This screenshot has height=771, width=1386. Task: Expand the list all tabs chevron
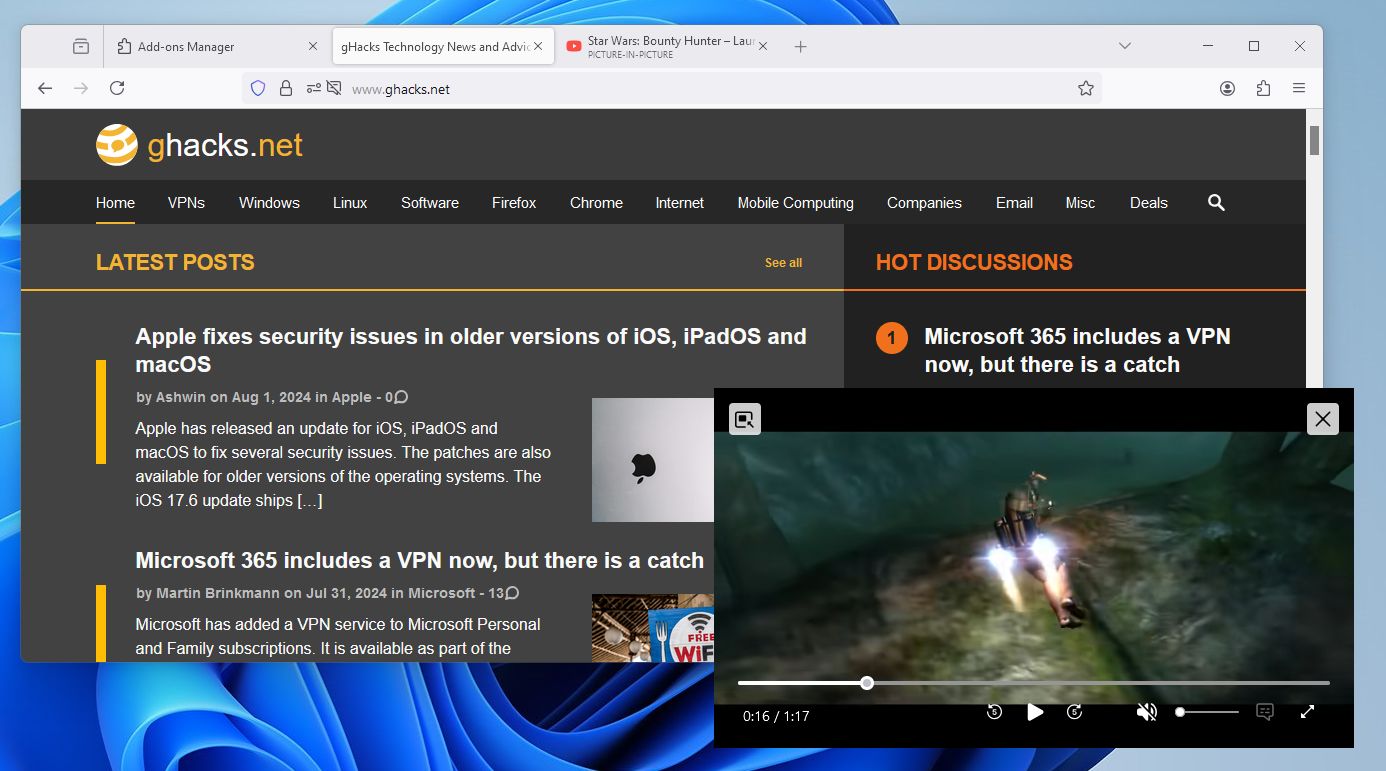point(1125,46)
